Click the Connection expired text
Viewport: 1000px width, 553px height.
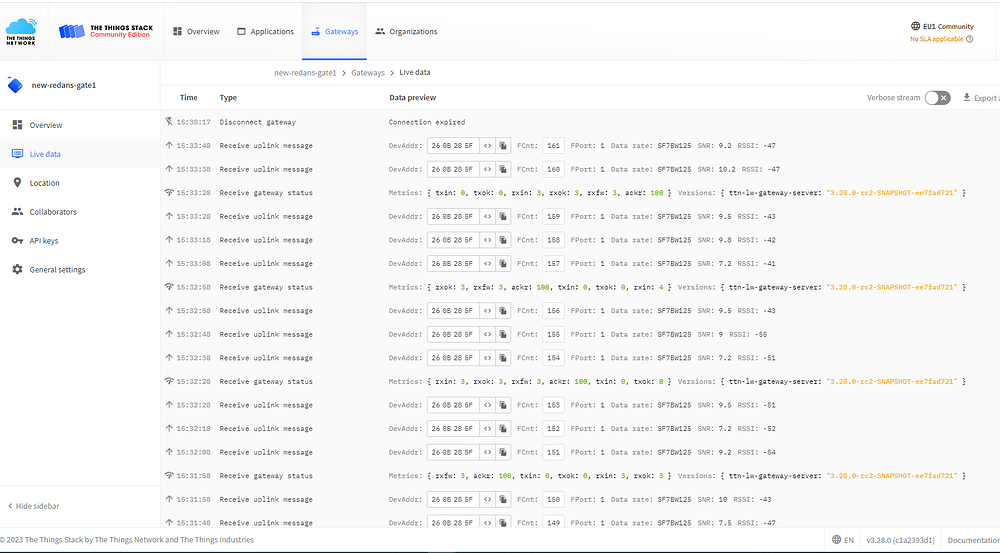click(427, 122)
